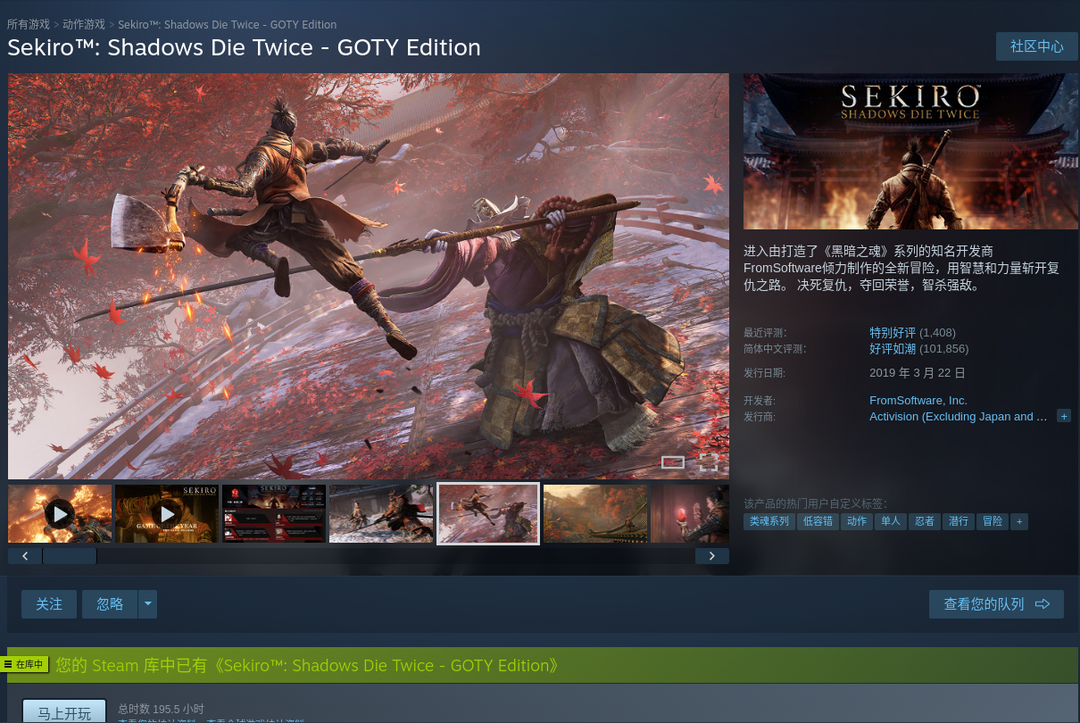This screenshot has width=1080, height=723.
Task: Click the left arrow of thumbnail strip
Action: [x=25, y=556]
